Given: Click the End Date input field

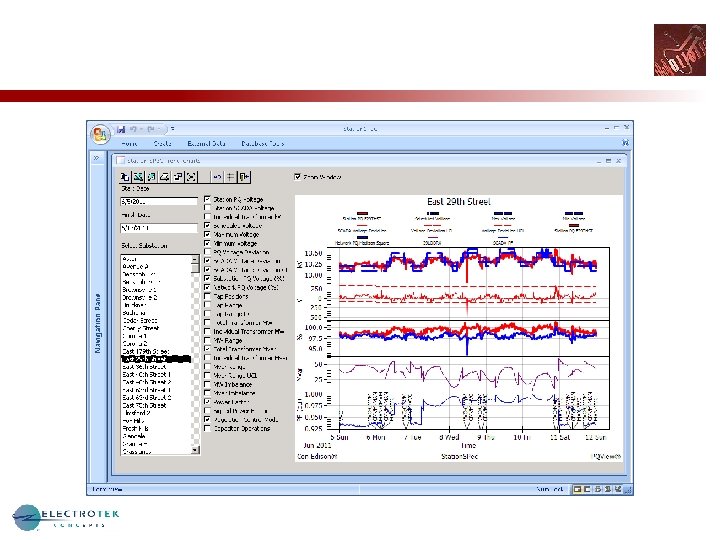Looking at the screenshot, I should 159,228.
